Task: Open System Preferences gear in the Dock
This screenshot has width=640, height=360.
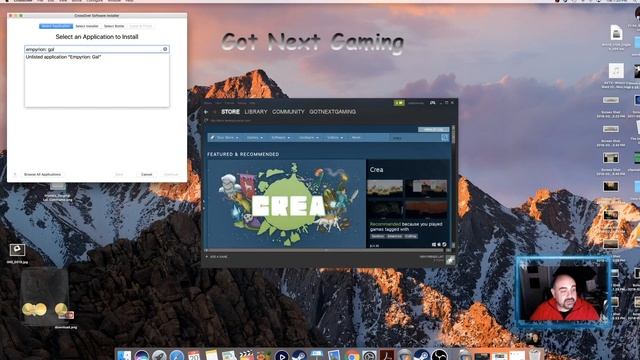Action: 369,356
